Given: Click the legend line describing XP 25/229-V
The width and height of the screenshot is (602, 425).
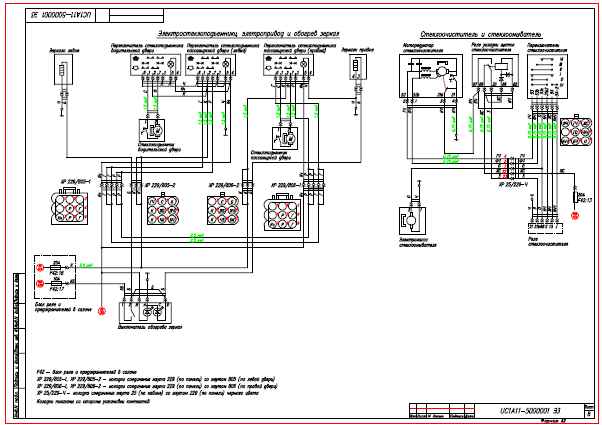Looking at the screenshot, I should [148, 393].
